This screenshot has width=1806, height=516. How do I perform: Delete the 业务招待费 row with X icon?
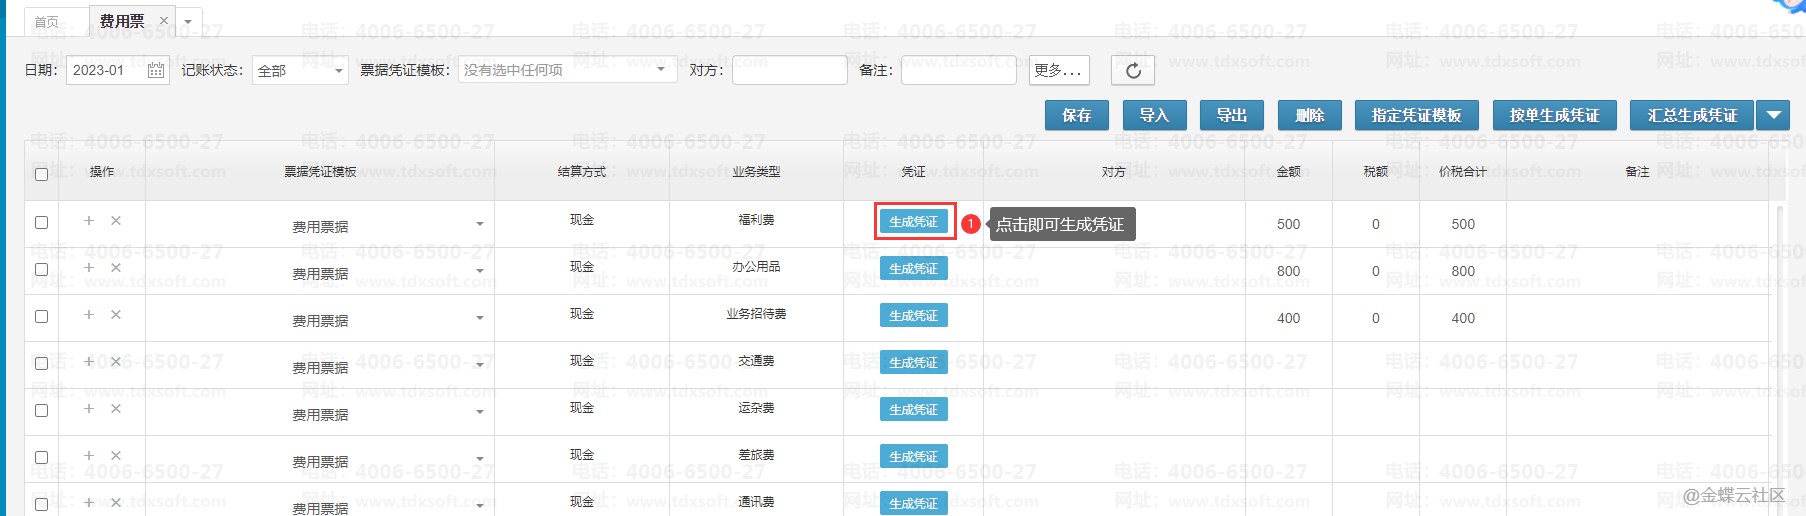coord(116,315)
